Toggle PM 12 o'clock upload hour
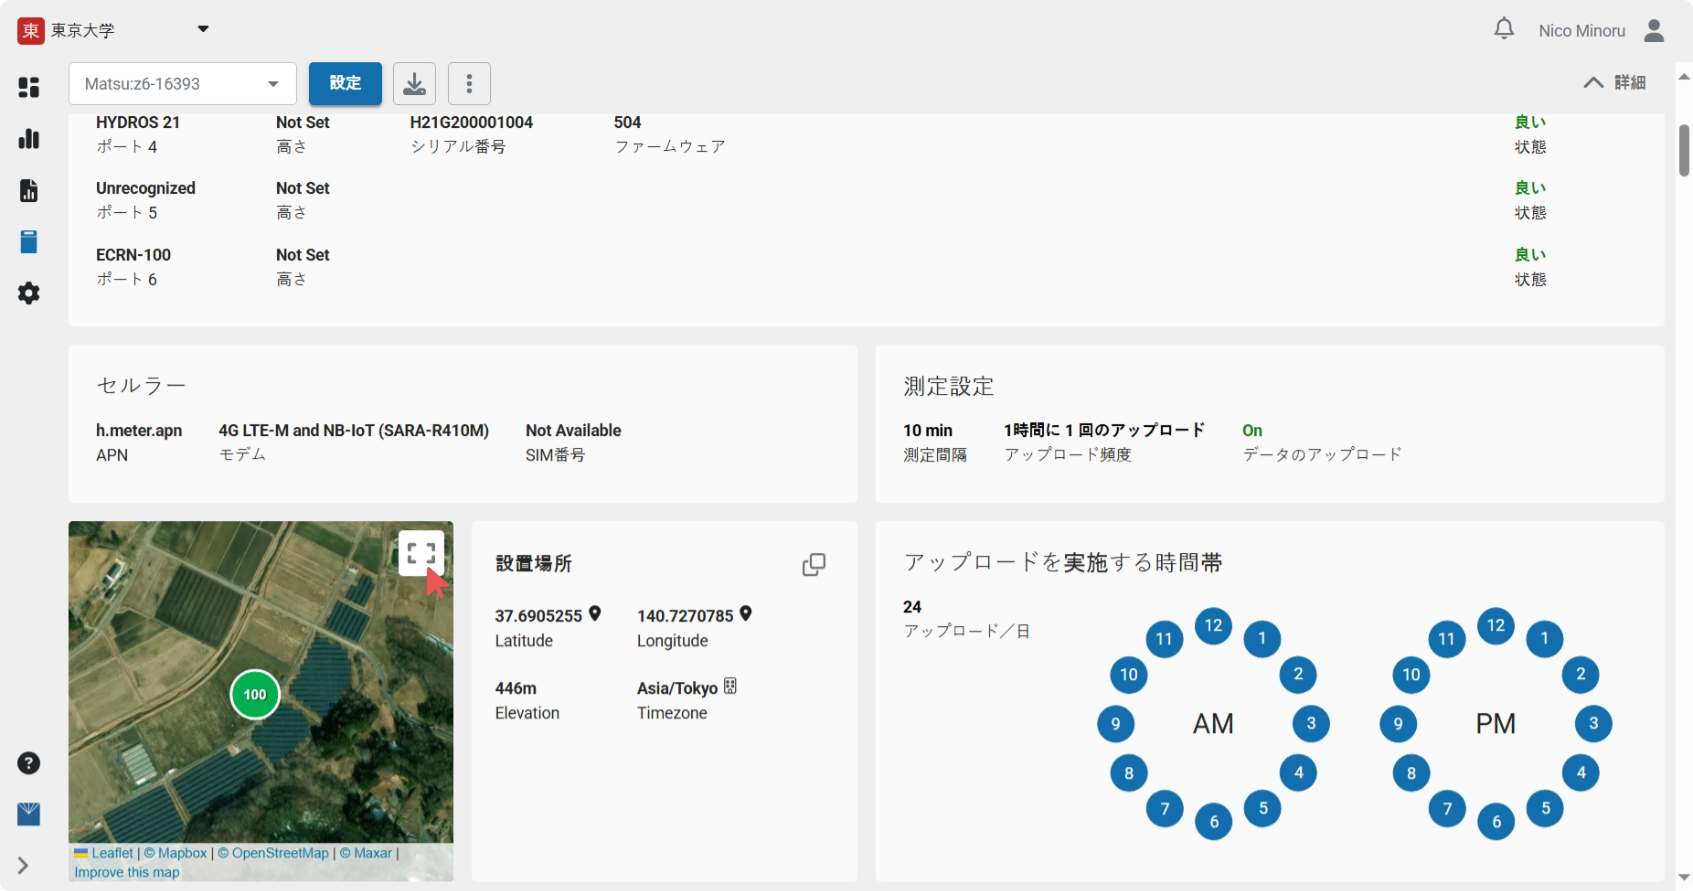Image resolution: width=1693 pixels, height=891 pixels. pos(1496,626)
